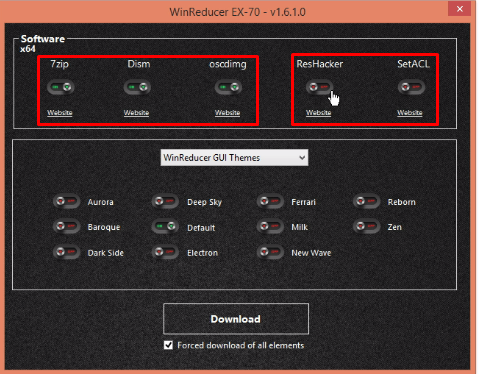
Task: Uncheck Forced download of all elements
Action: tap(168, 345)
